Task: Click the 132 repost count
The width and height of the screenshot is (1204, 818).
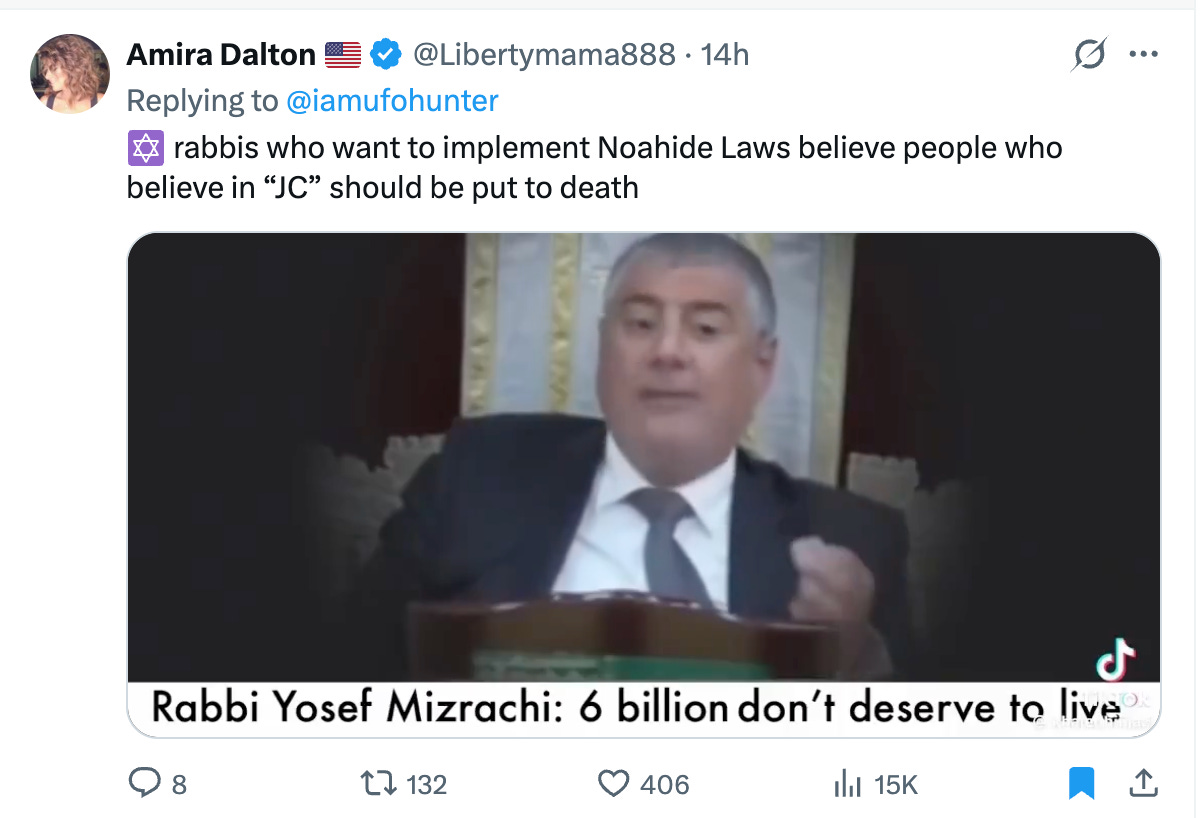Action: pyautogui.click(x=427, y=785)
